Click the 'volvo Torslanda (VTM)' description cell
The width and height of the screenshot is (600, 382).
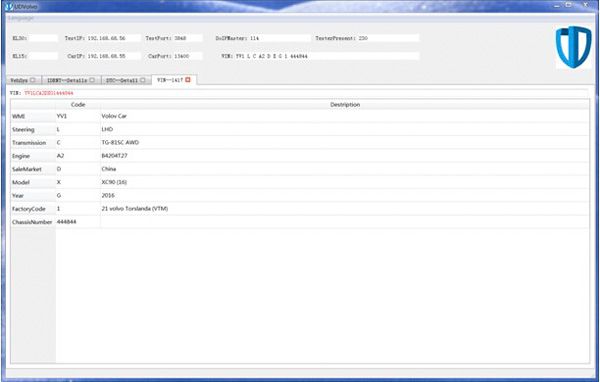click(x=345, y=209)
